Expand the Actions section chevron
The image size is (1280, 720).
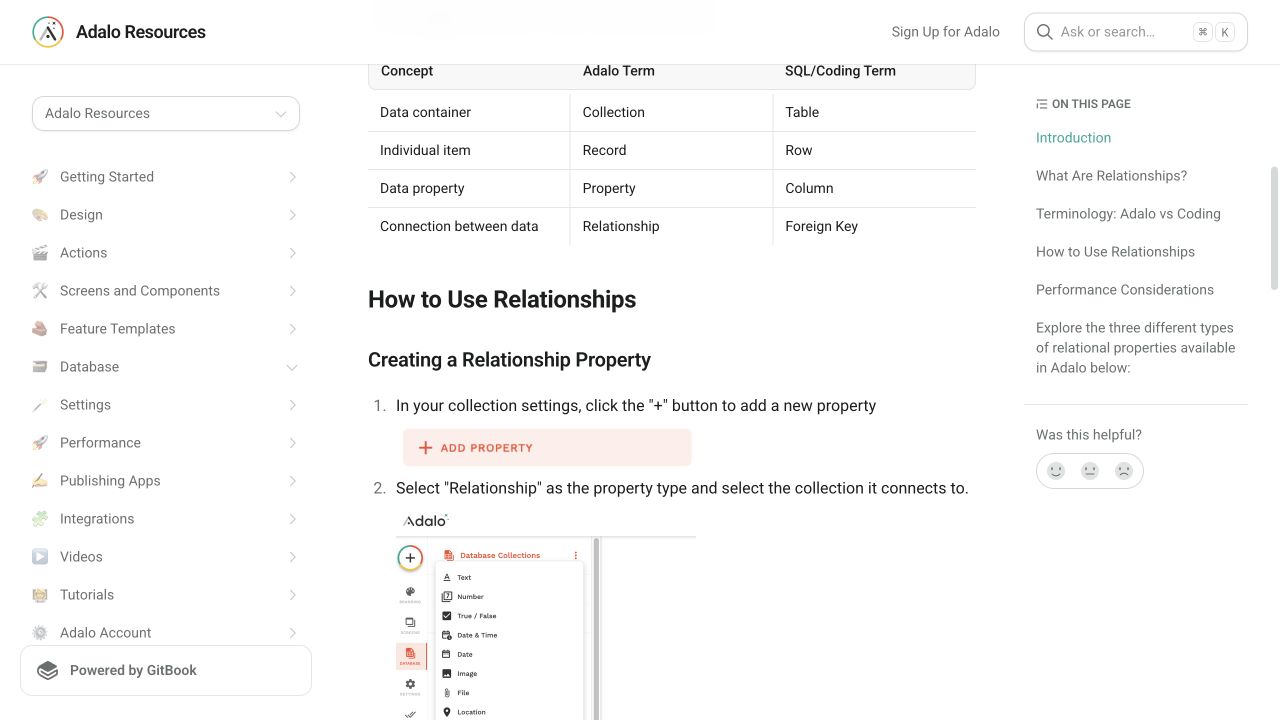[x=292, y=253]
